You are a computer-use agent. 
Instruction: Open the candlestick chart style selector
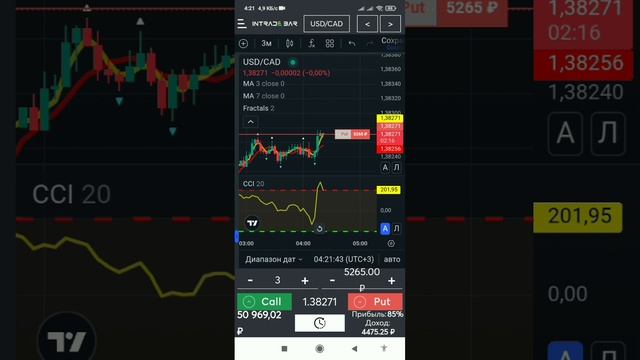click(x=289, y=43)
